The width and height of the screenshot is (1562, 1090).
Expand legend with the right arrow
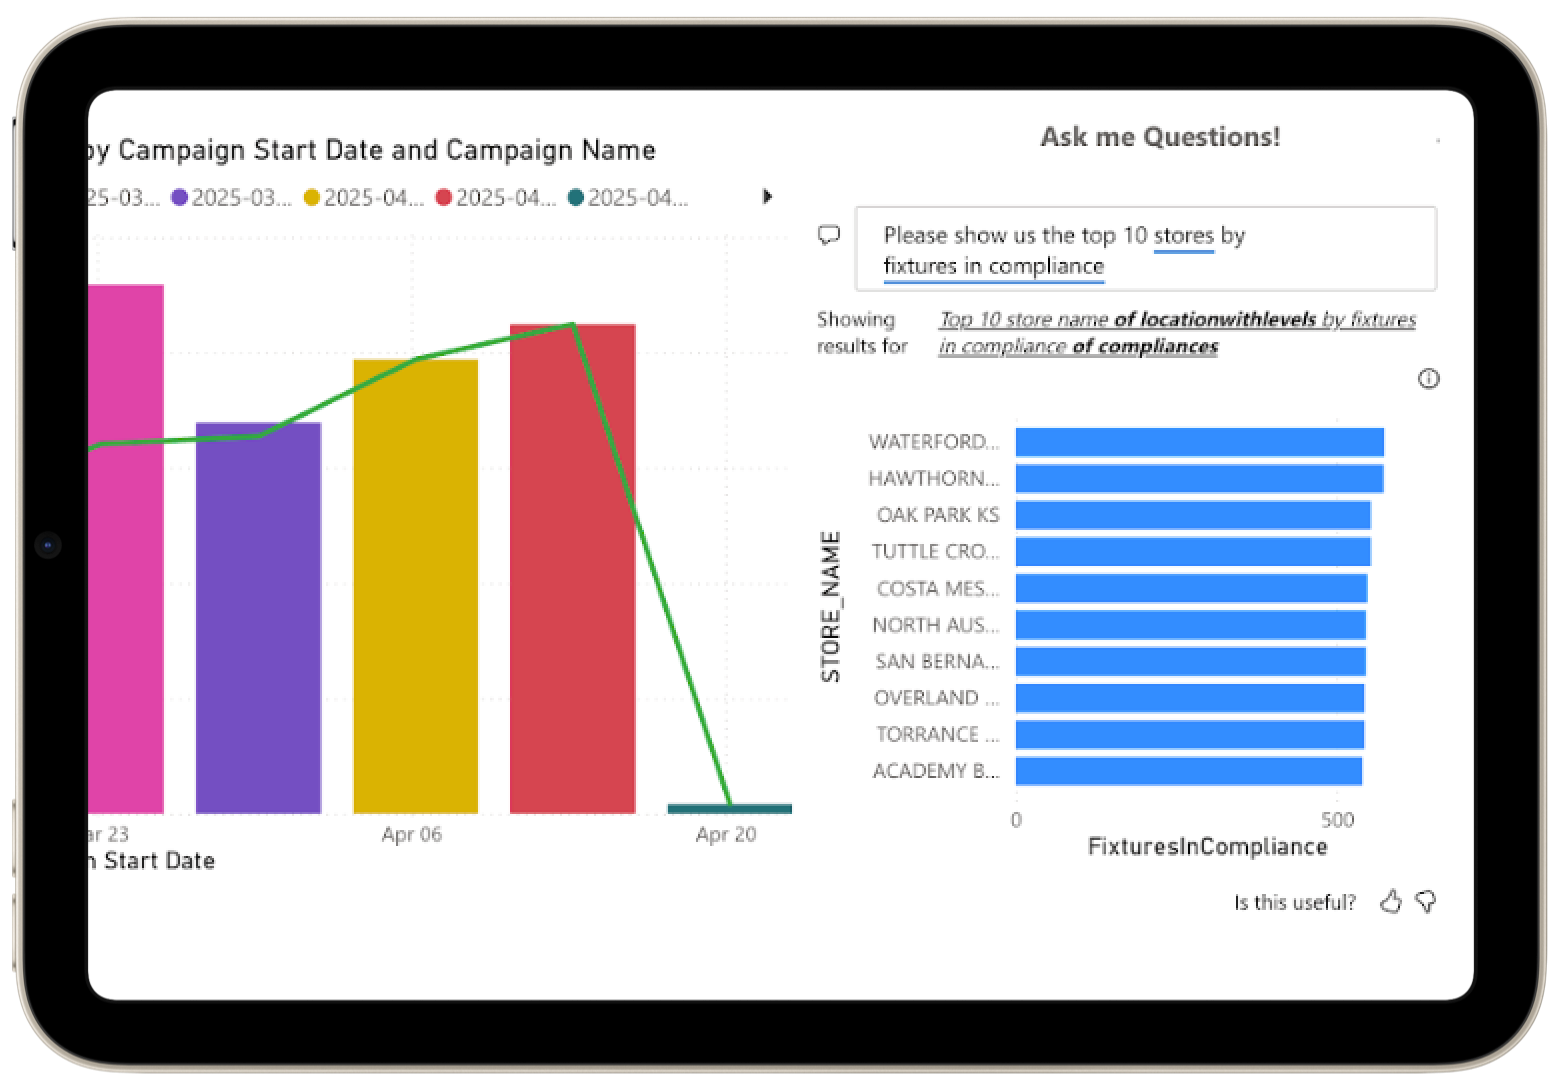click(767, 197)
